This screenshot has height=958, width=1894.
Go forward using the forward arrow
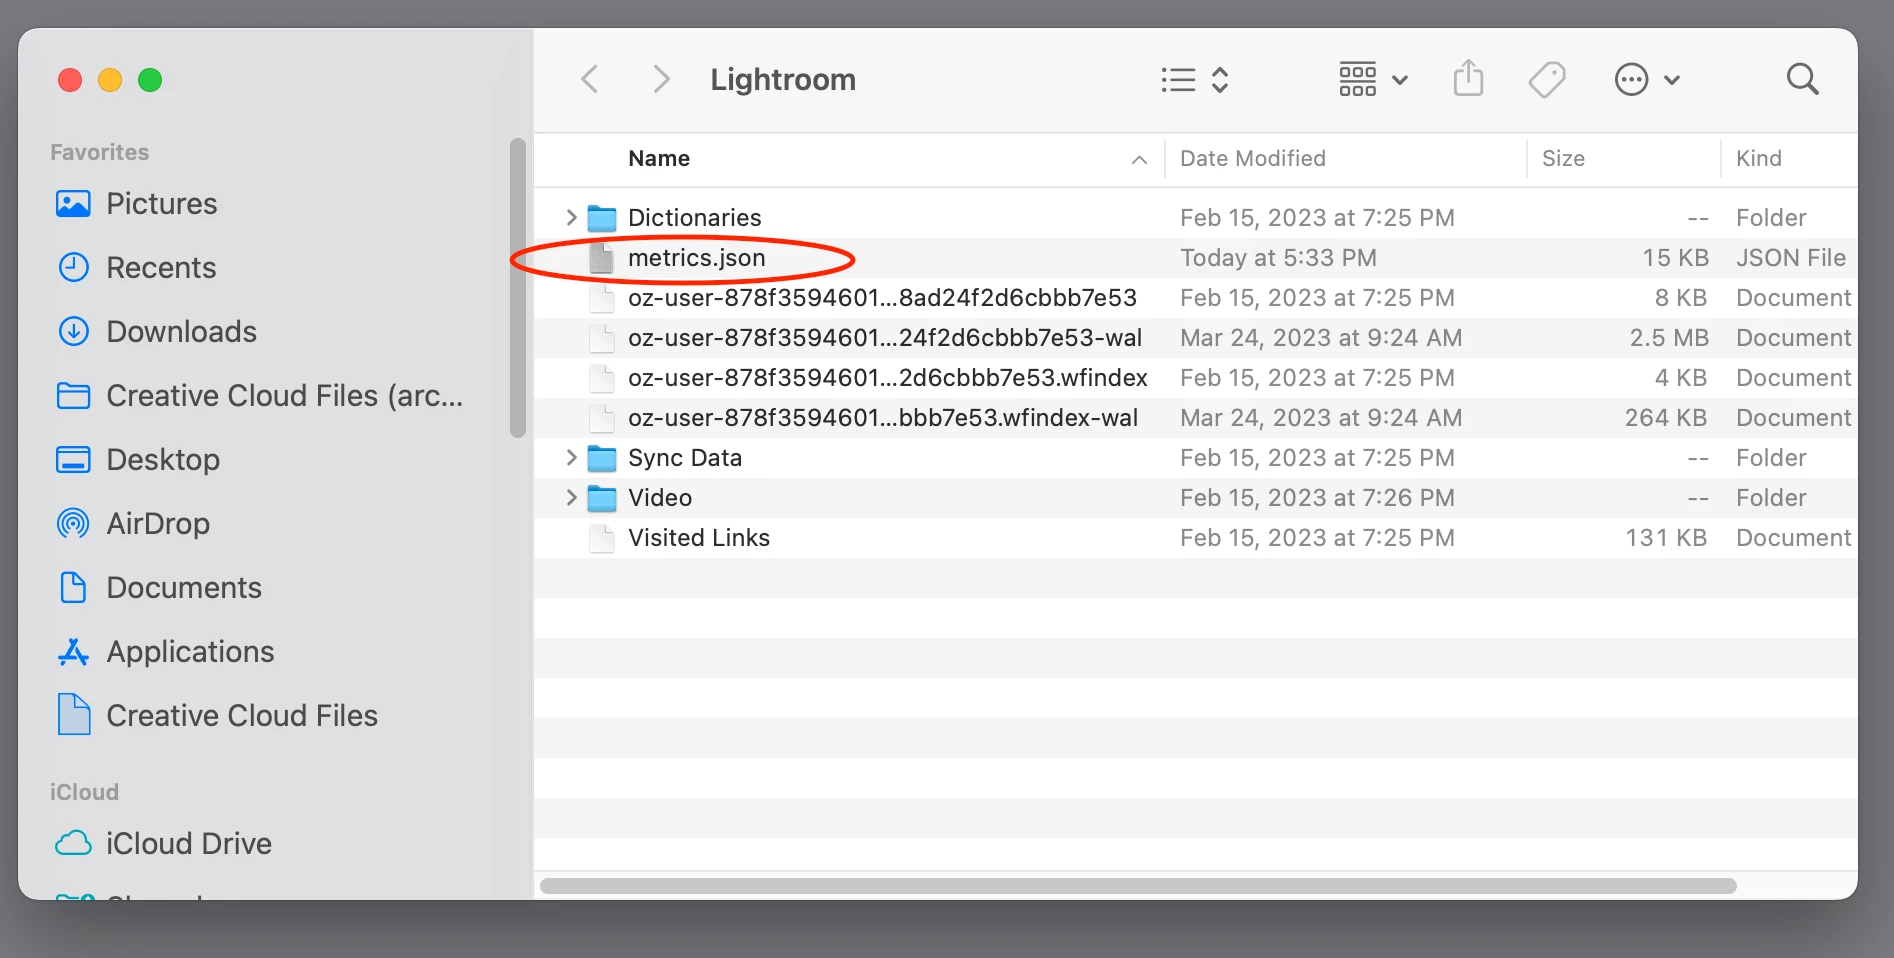pos(660,79)
